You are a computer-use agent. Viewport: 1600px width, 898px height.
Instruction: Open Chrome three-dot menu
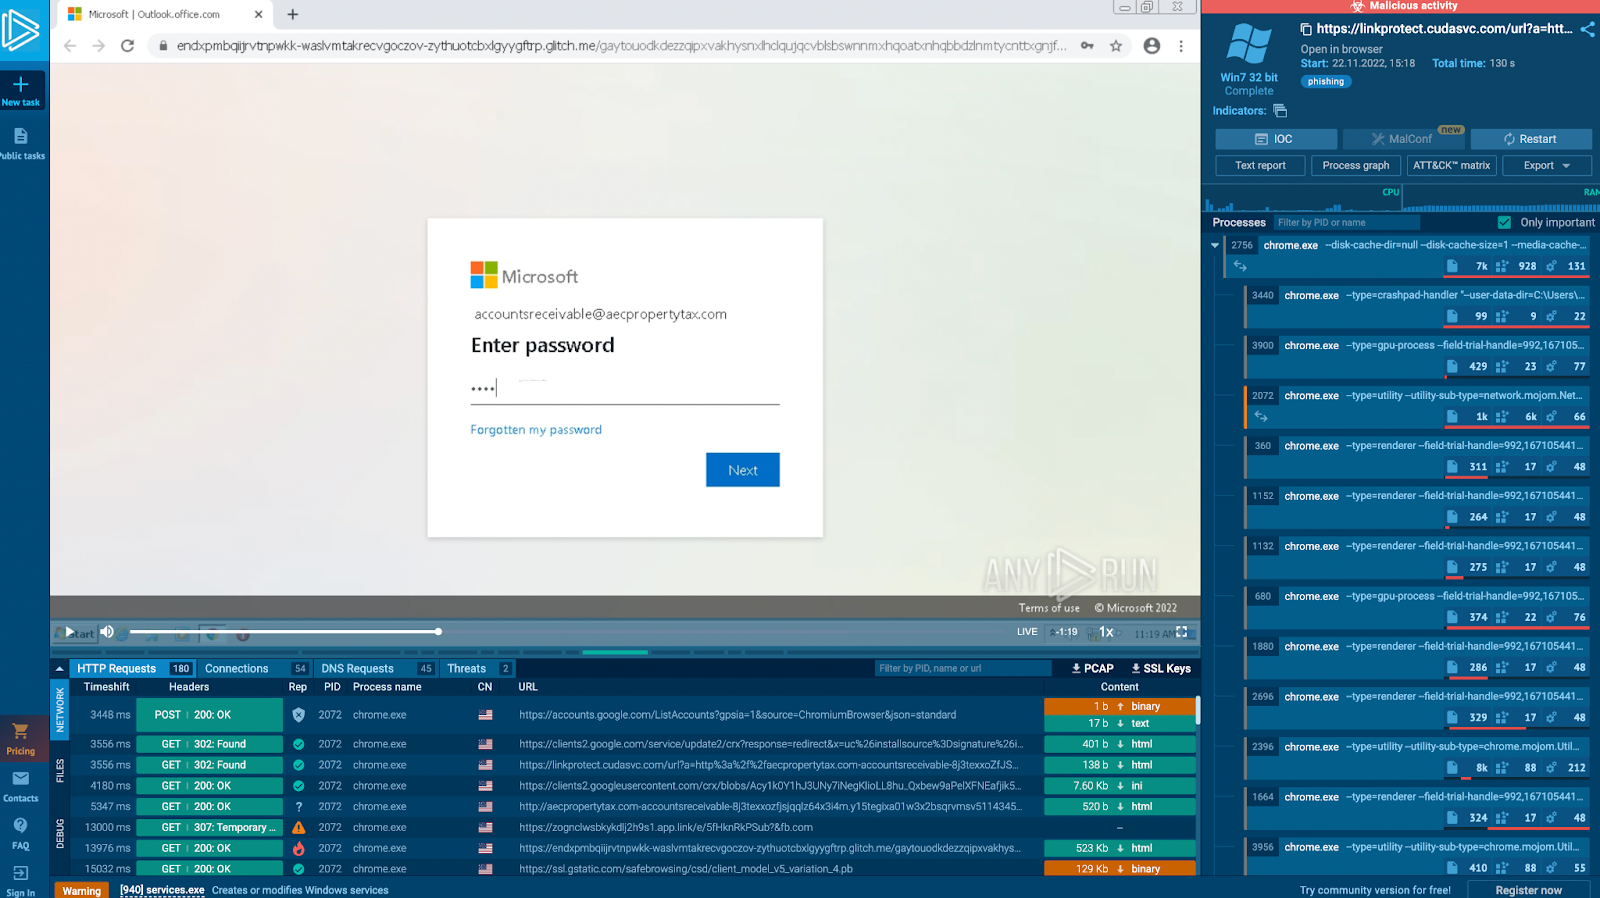[1181, 46]
